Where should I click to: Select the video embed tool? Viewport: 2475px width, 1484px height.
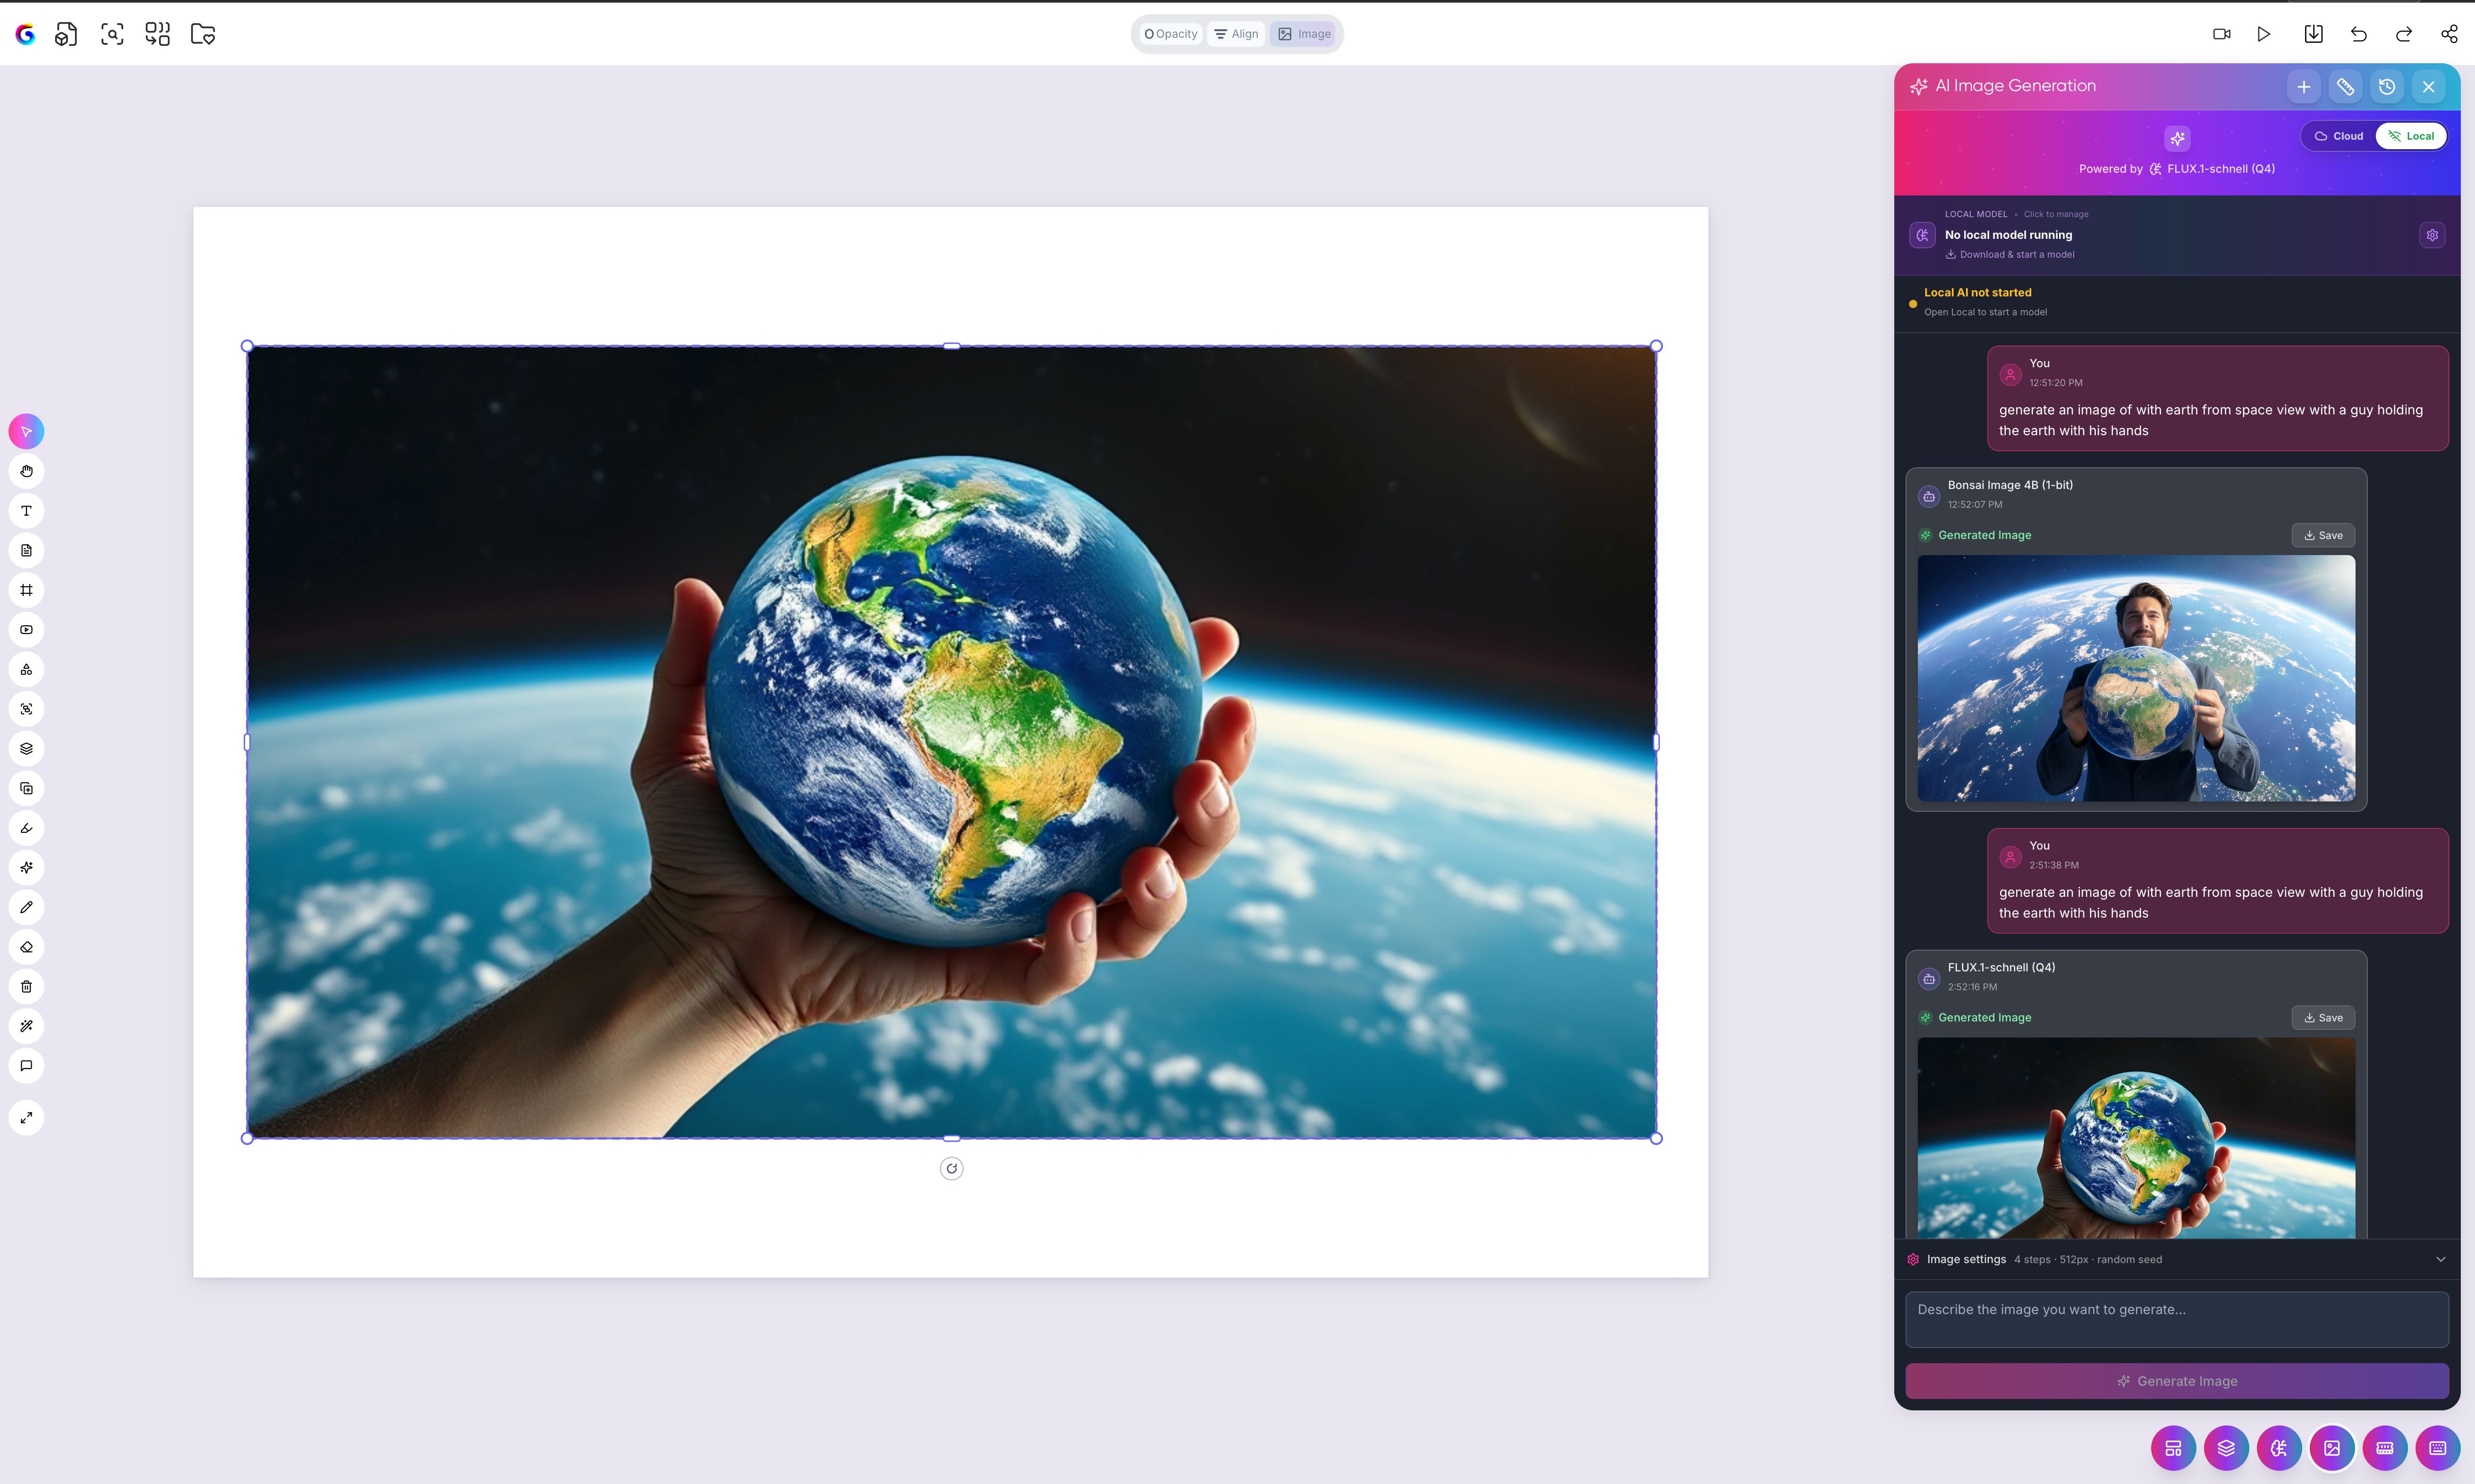(27, 630)
